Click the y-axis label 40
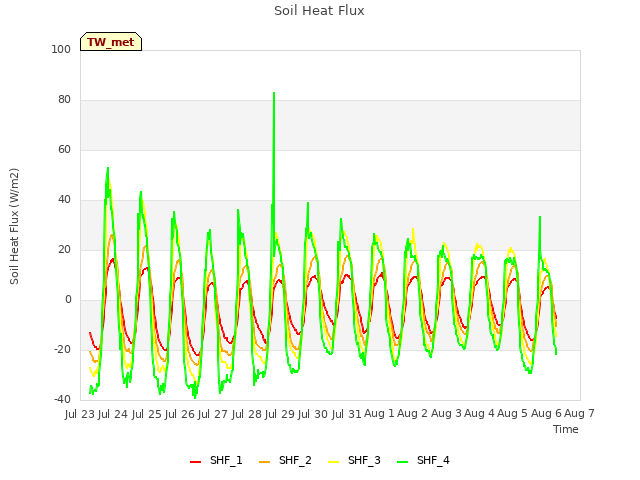640x480 pixels. 64,200
